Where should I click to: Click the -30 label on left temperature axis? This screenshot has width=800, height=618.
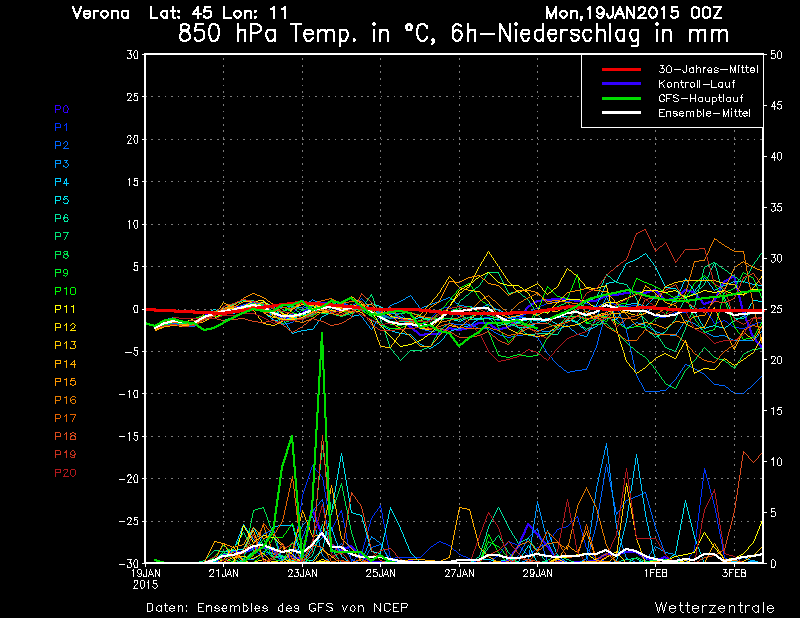tap(129, 563)
